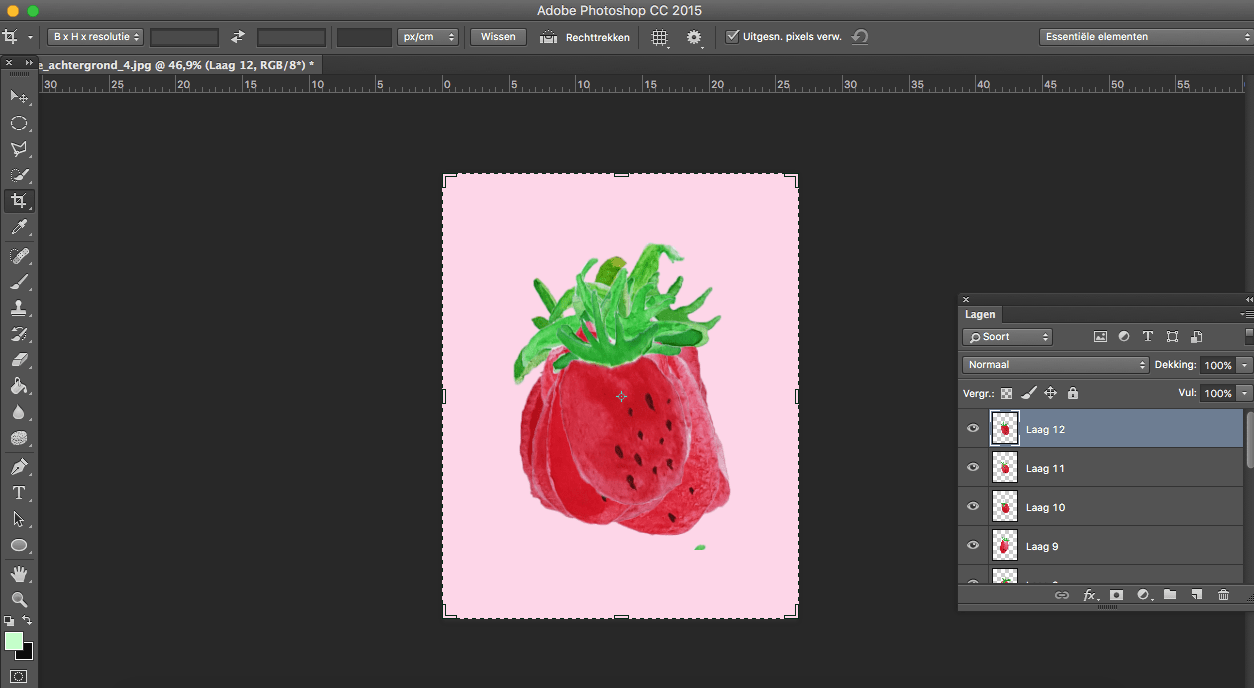Screen dimensions: 1254x688
Task: Click the achtergrond_4.jpg document tab
Action: tap(175, 64)
